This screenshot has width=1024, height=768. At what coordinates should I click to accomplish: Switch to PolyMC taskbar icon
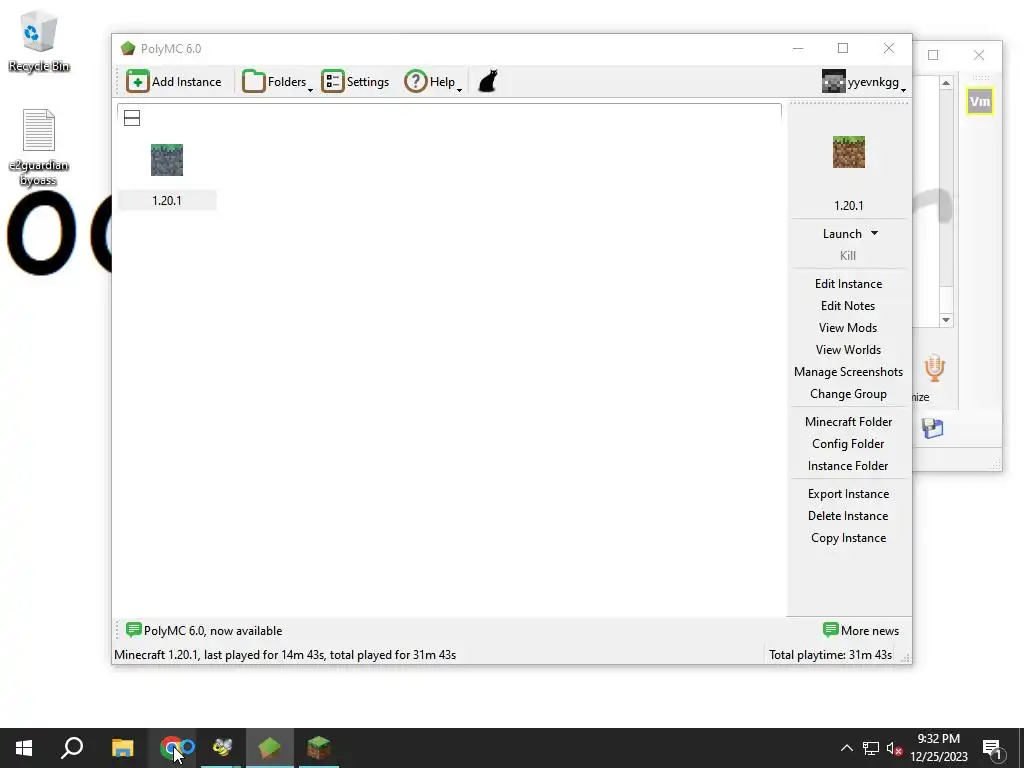(x=270, y=748)
